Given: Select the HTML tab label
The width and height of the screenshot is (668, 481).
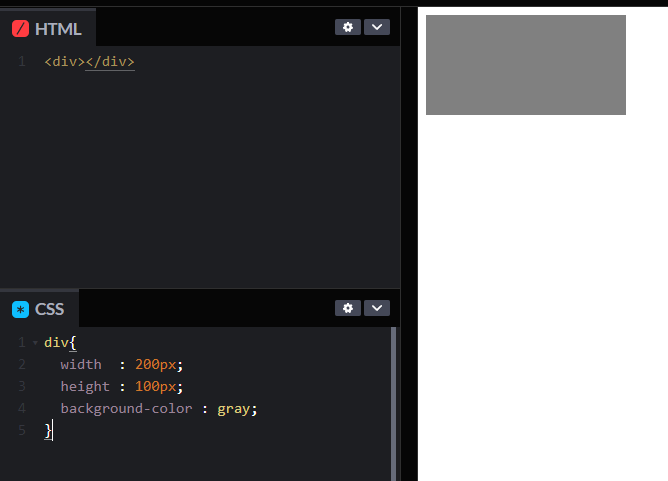Looking at the screenshot, I should pos(58,29).
